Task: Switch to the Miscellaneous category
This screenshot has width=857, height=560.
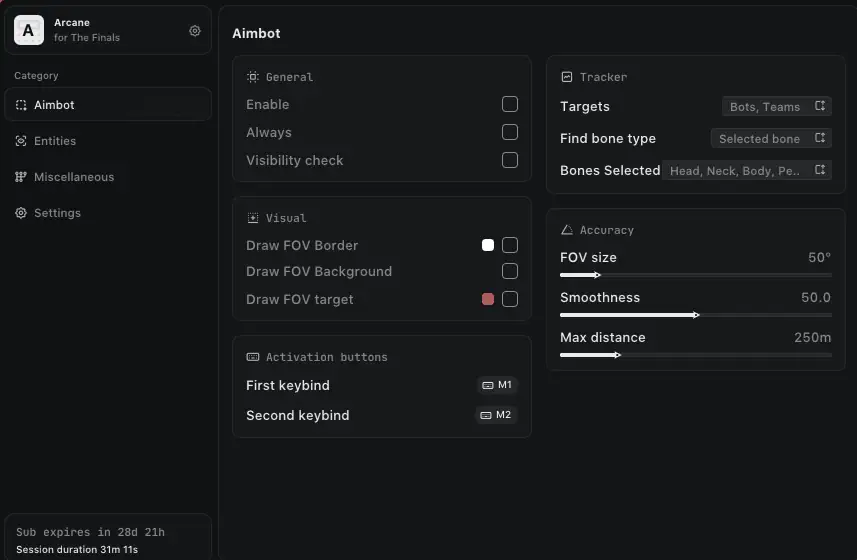Action: click(x=108, y=177)
